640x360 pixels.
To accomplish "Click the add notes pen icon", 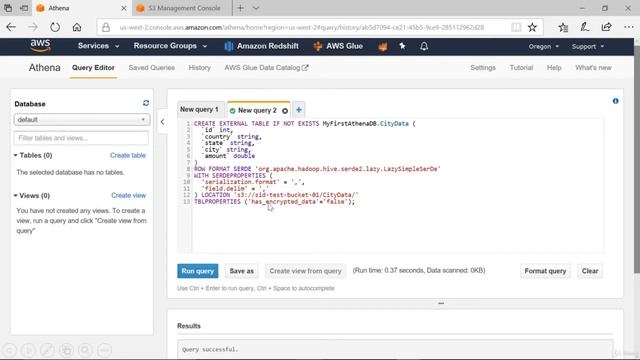I will click(x=584, y=27).
